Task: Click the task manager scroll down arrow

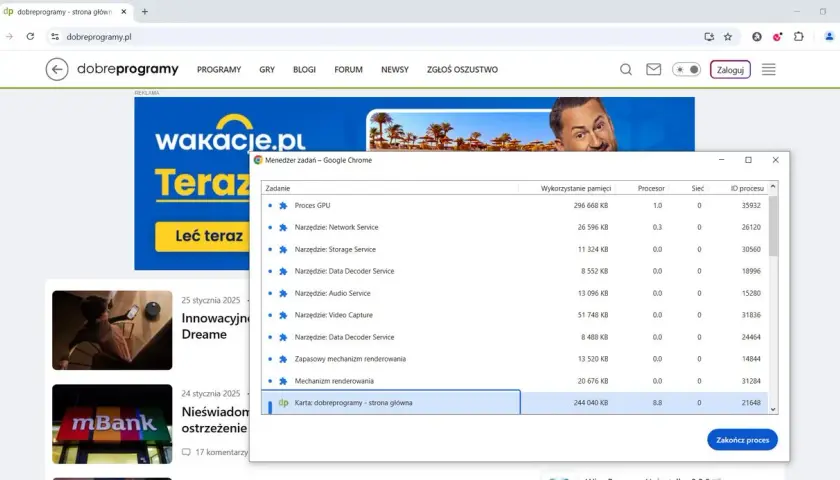Action: (772, 409)
